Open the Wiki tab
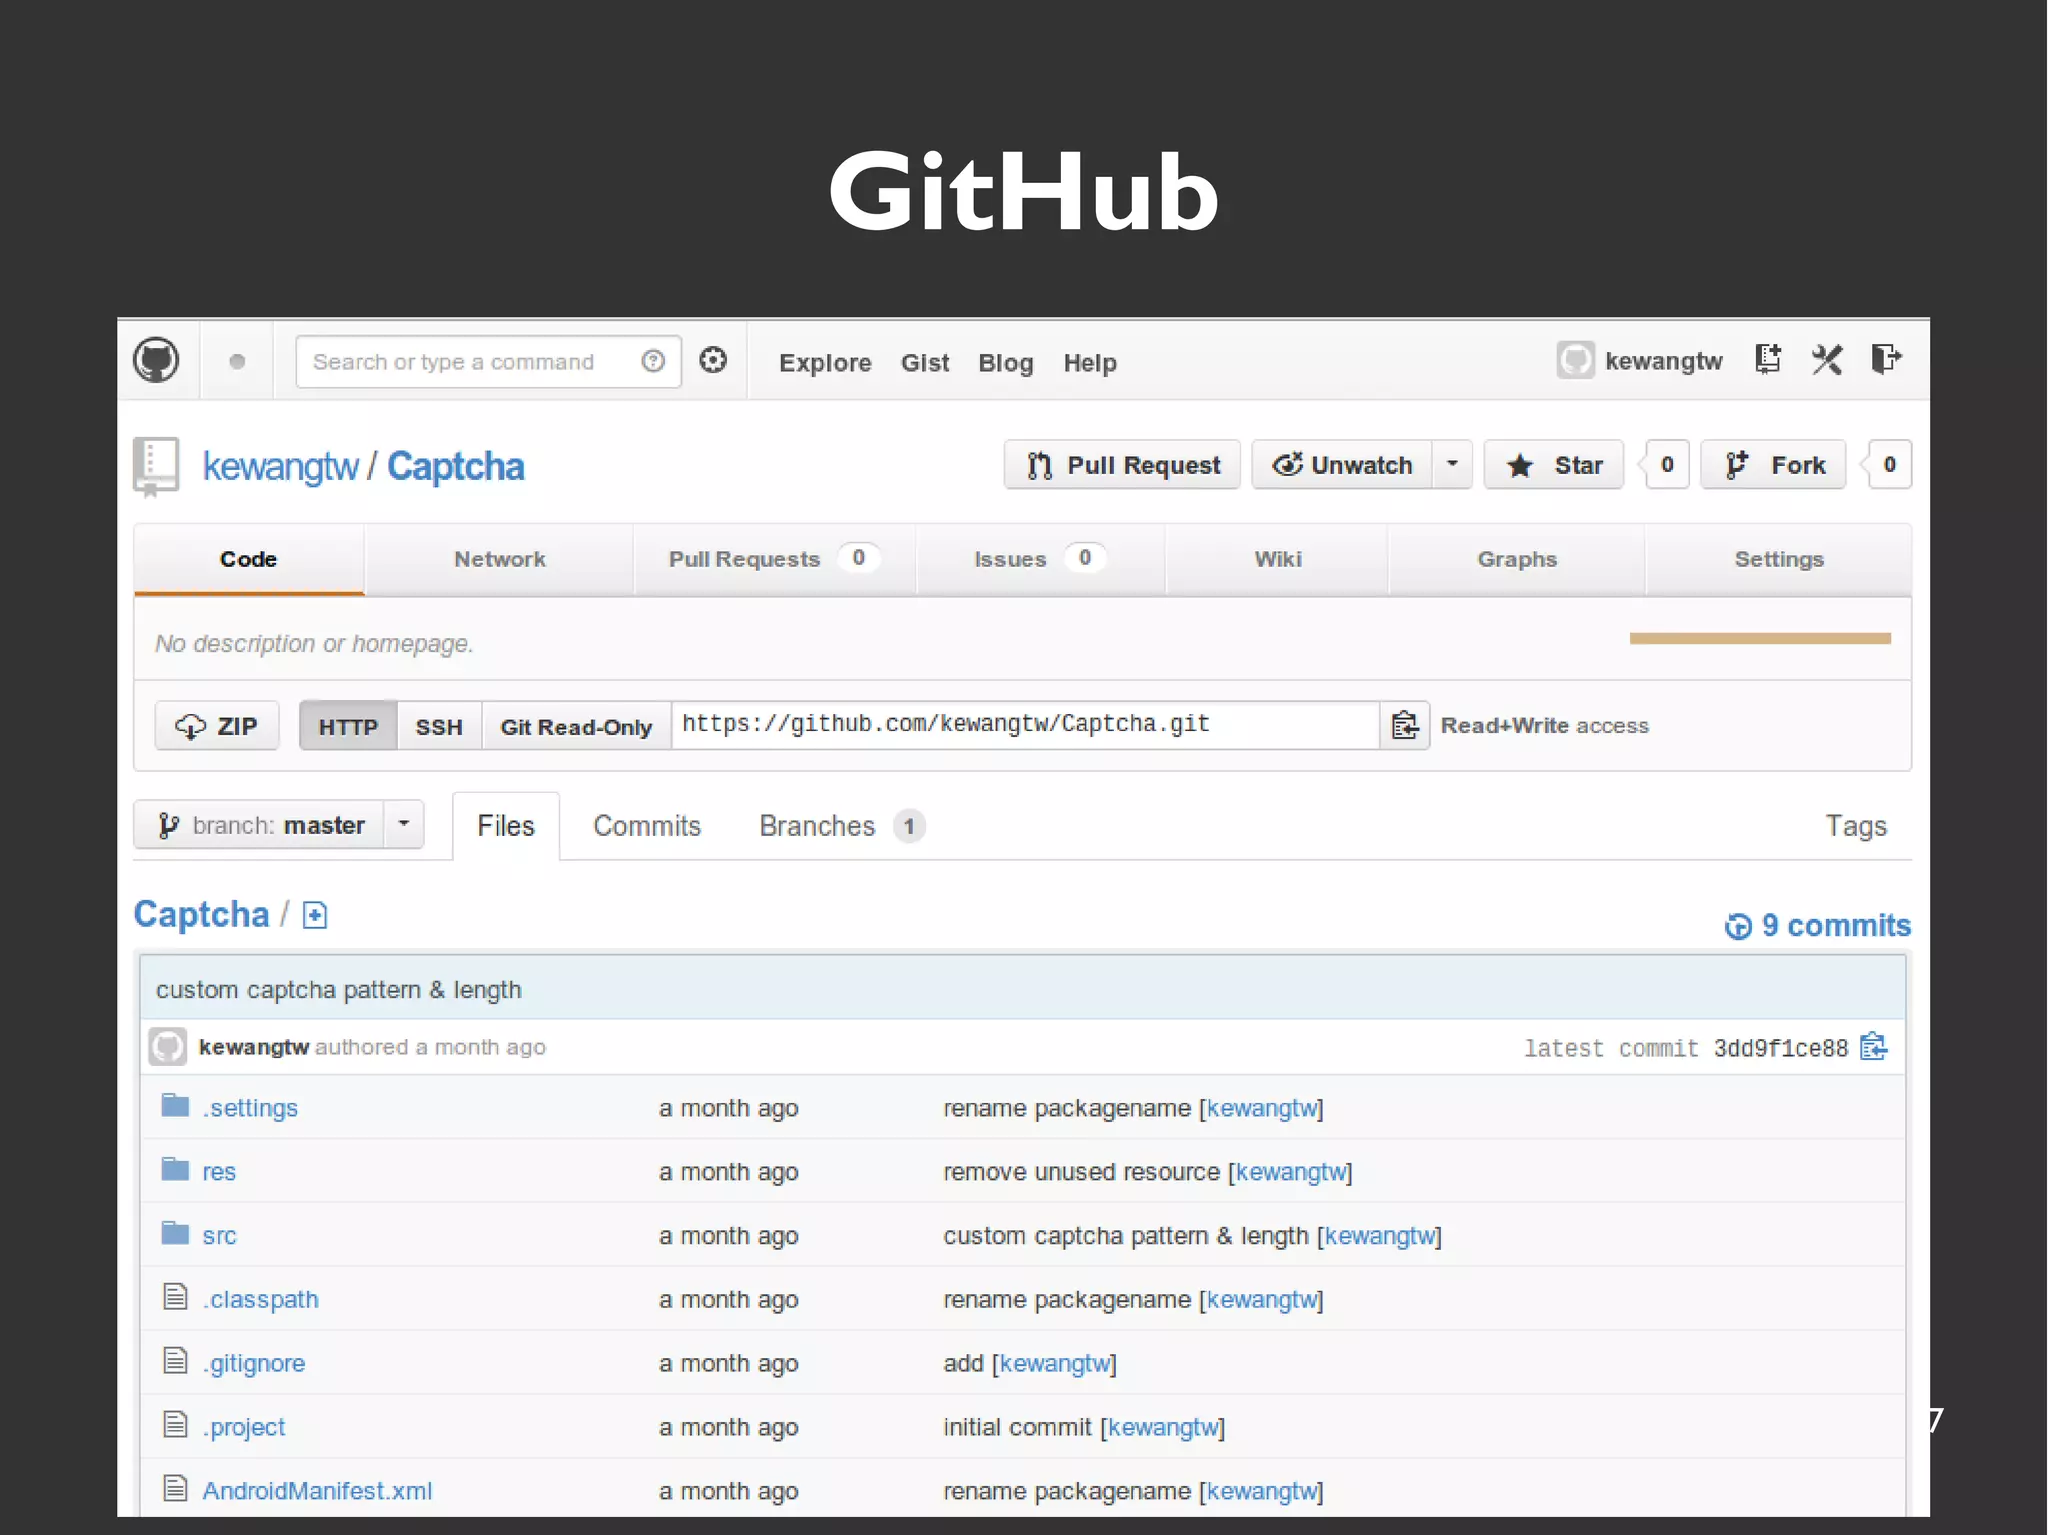 coord(1278,559)
